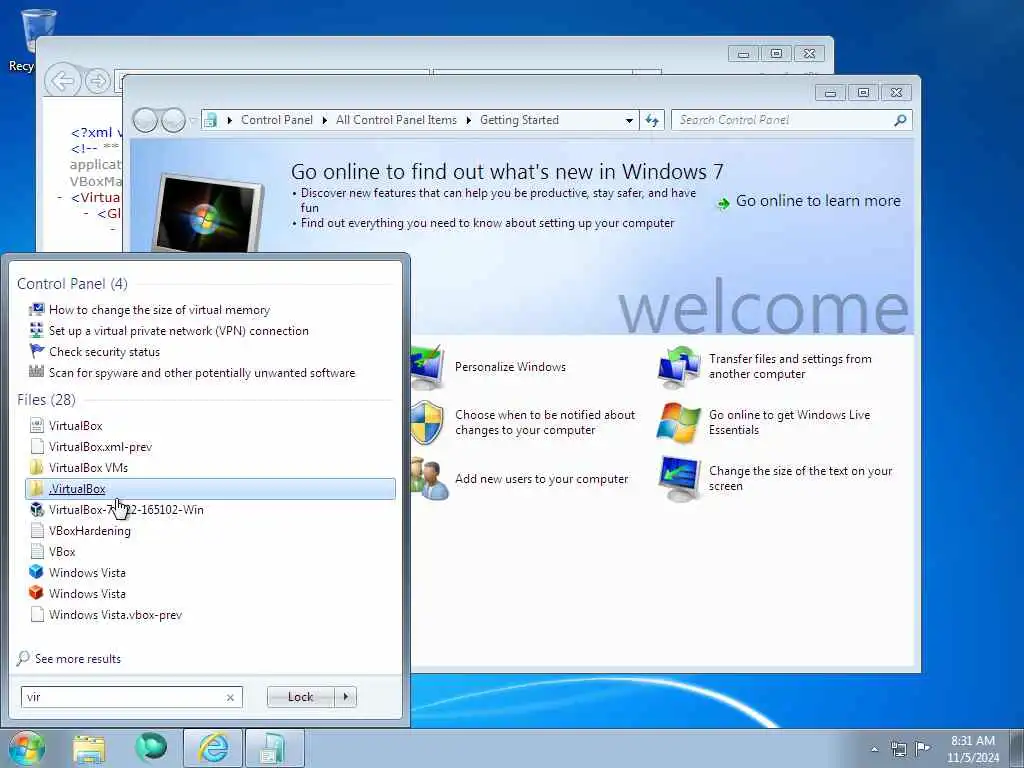Select the Control Panel breadcrumb
Screen dimensions: 1024x768
point(277,120)
